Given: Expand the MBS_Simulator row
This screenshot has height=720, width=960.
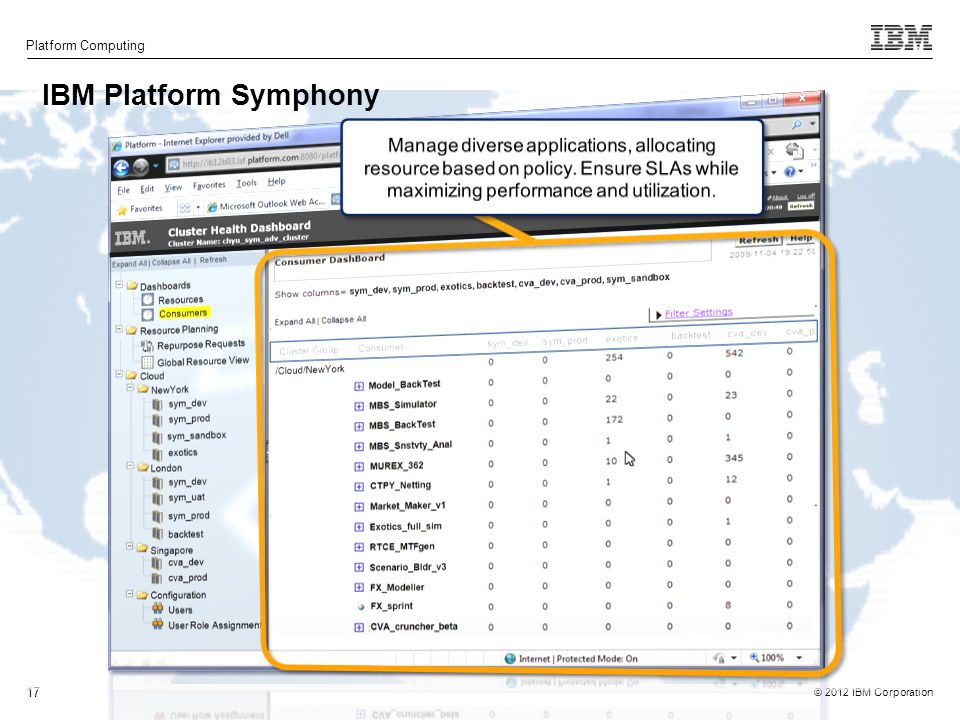Looking at the screenshot, I should pos(359,407).
